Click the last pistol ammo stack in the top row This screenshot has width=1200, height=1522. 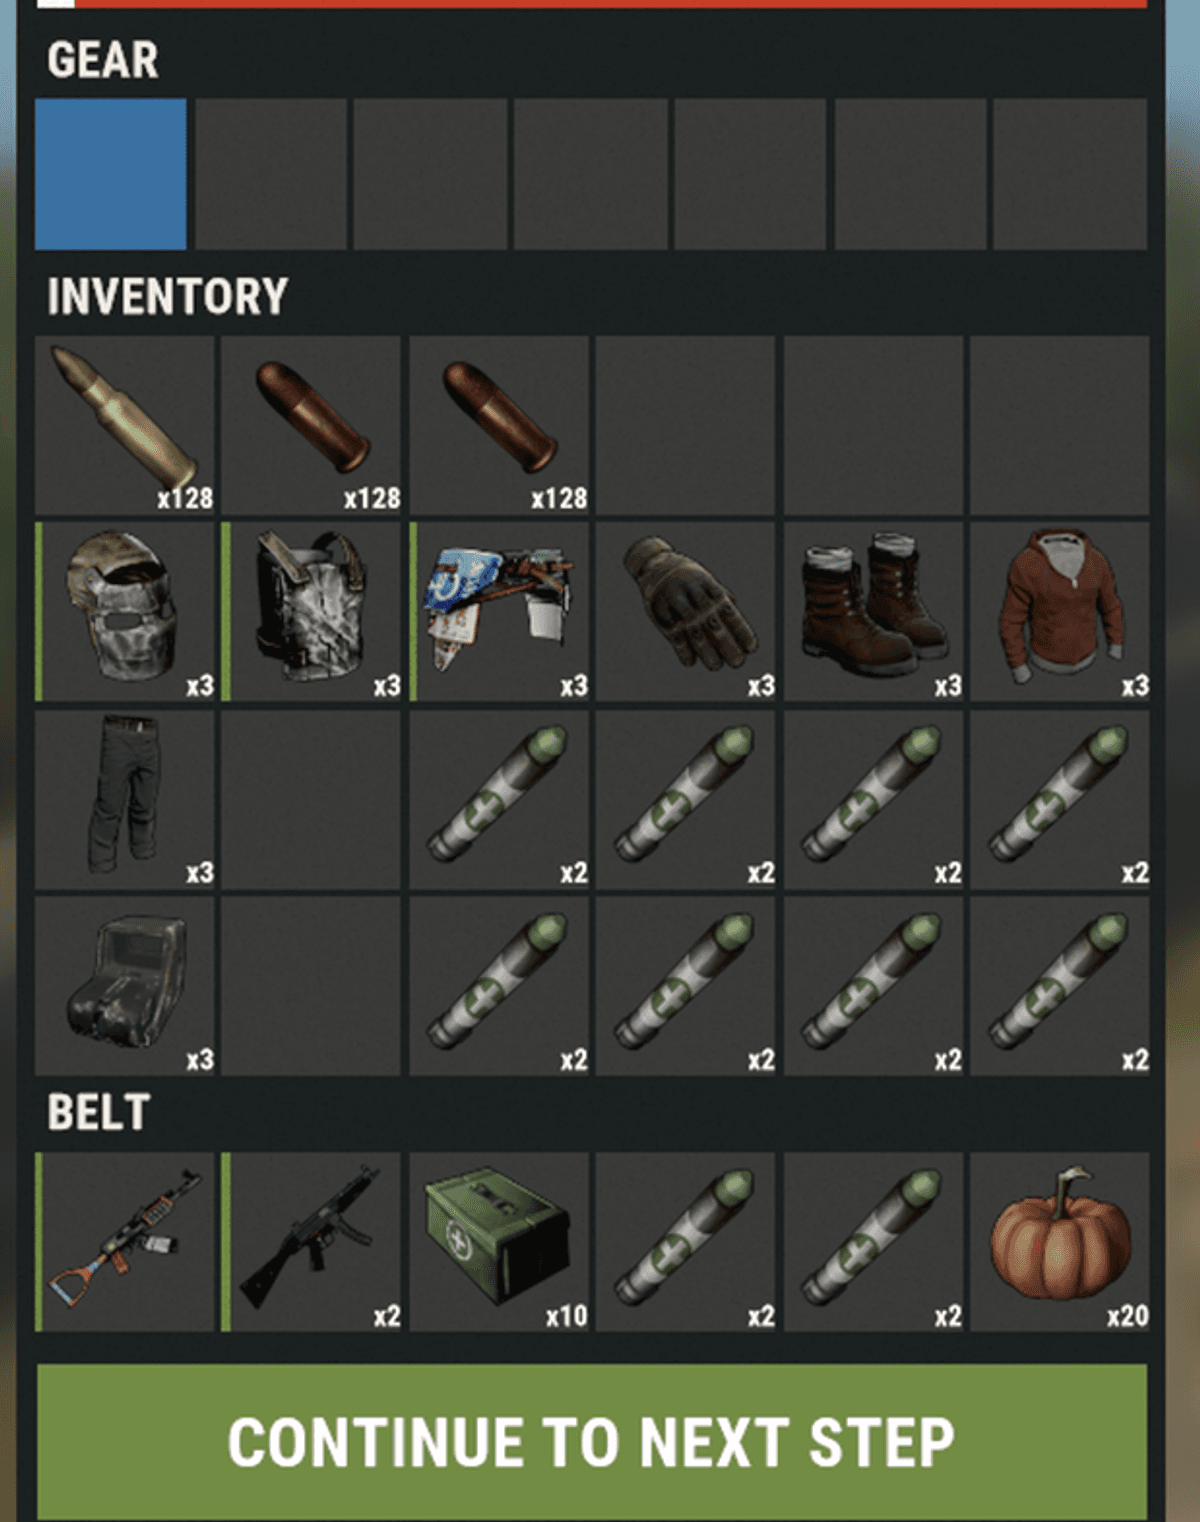(499, 425)
